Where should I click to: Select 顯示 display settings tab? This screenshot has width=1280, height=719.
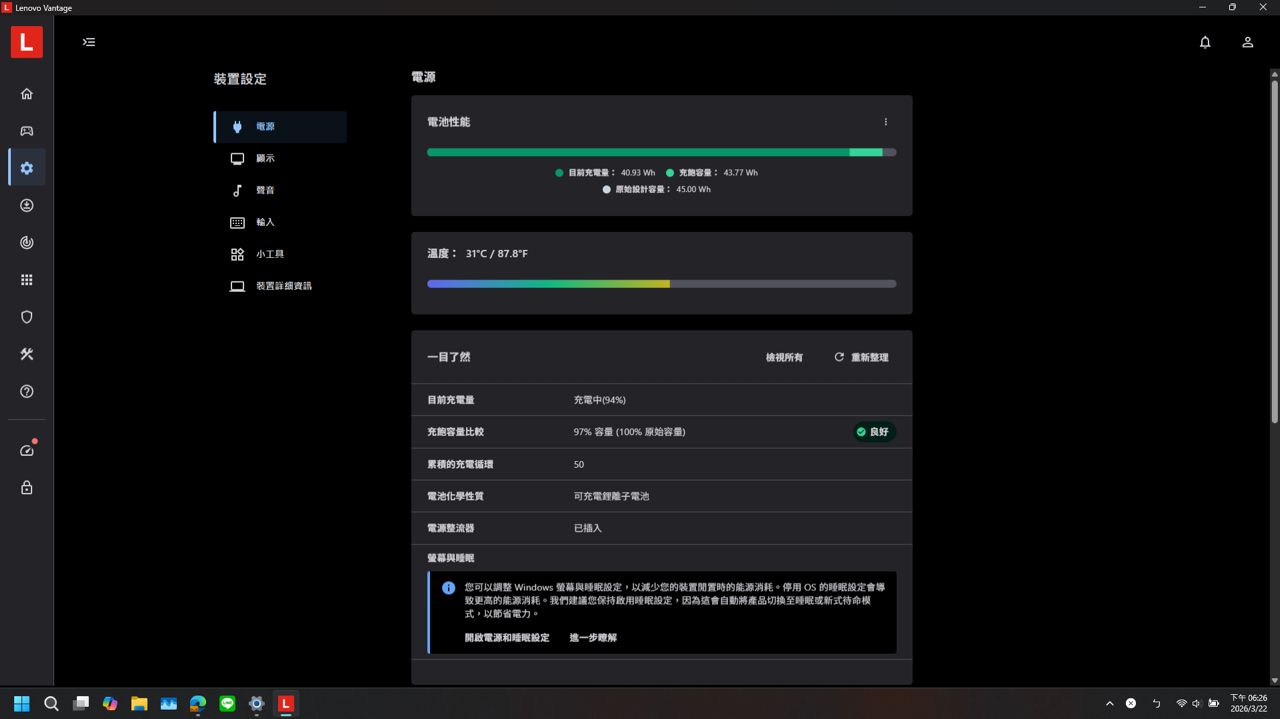pos(265,159)
